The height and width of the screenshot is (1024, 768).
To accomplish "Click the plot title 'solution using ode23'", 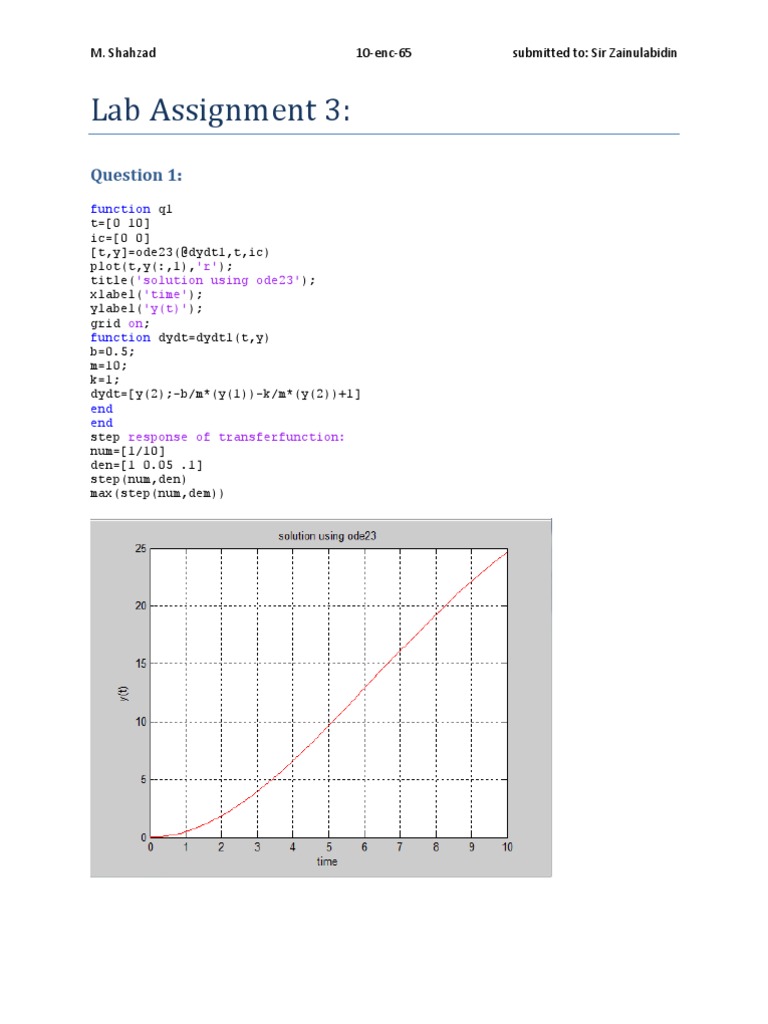I will (x=327, y=536).
